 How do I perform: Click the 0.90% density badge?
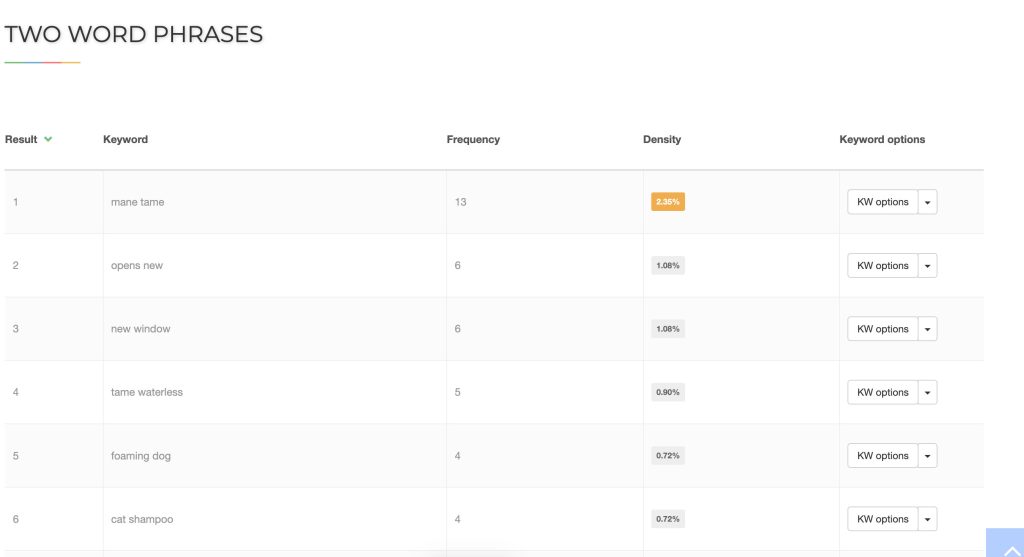[667, 393]
